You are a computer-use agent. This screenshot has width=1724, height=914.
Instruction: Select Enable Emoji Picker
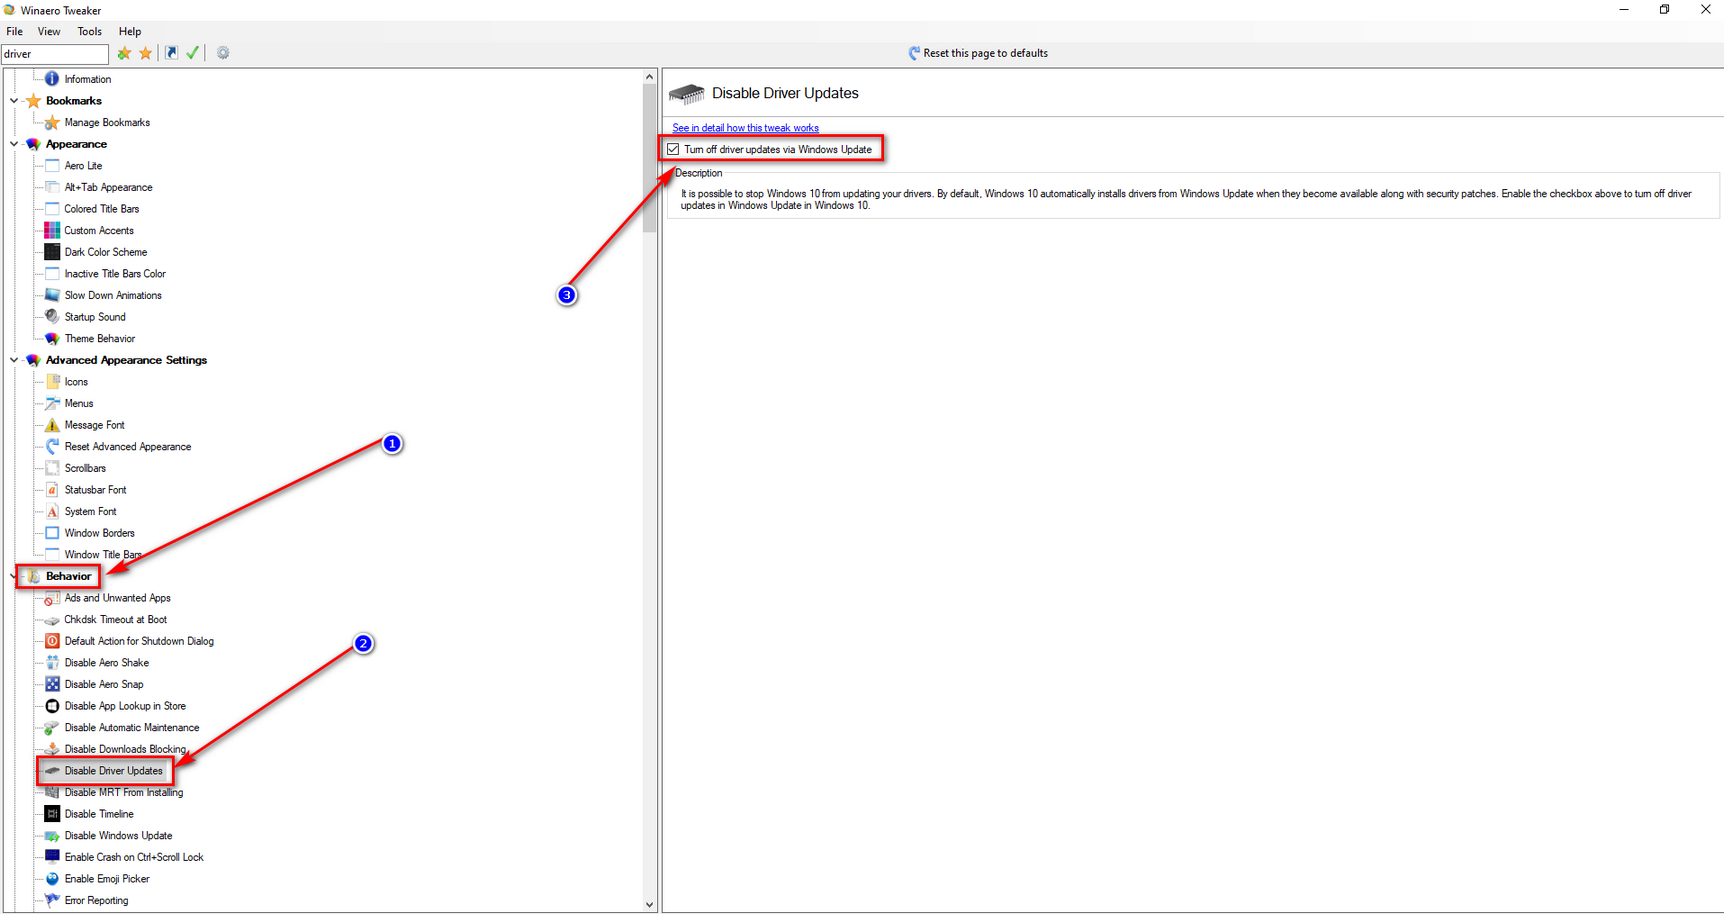pos(107,879)
